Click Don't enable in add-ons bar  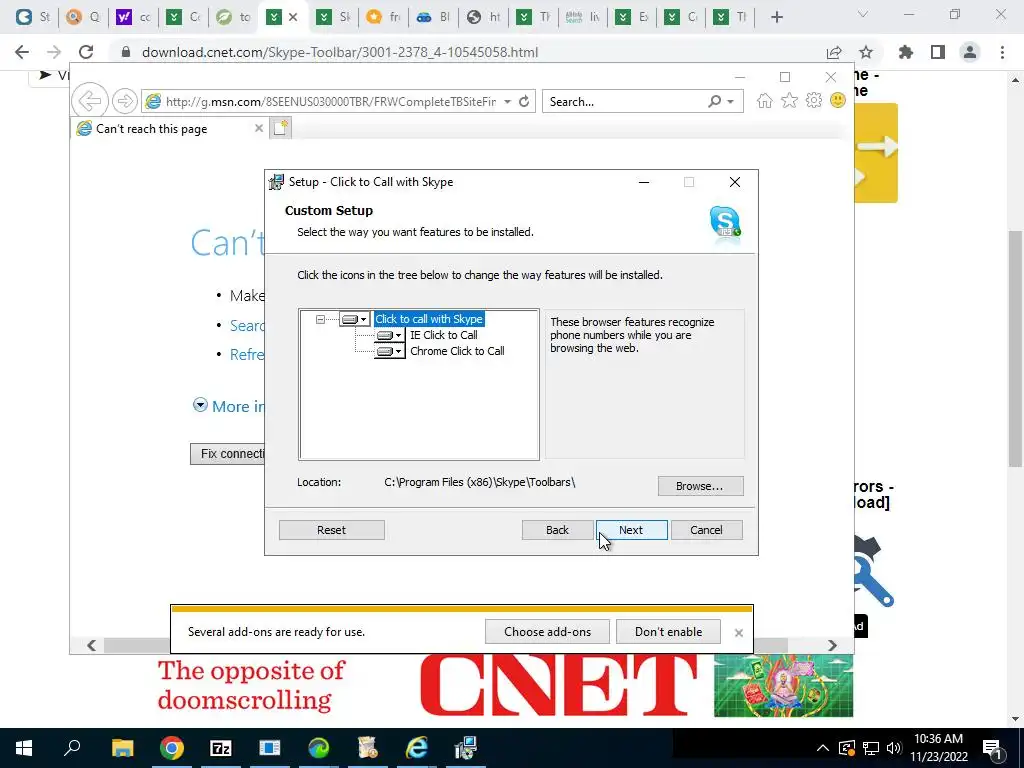668,632
